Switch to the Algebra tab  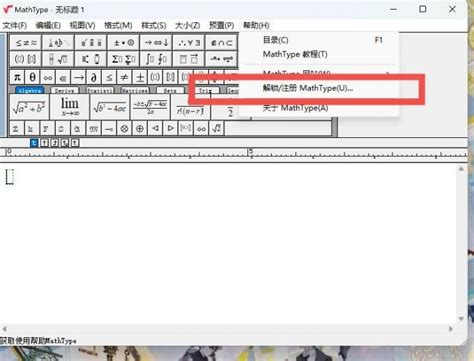click(30, 90)
